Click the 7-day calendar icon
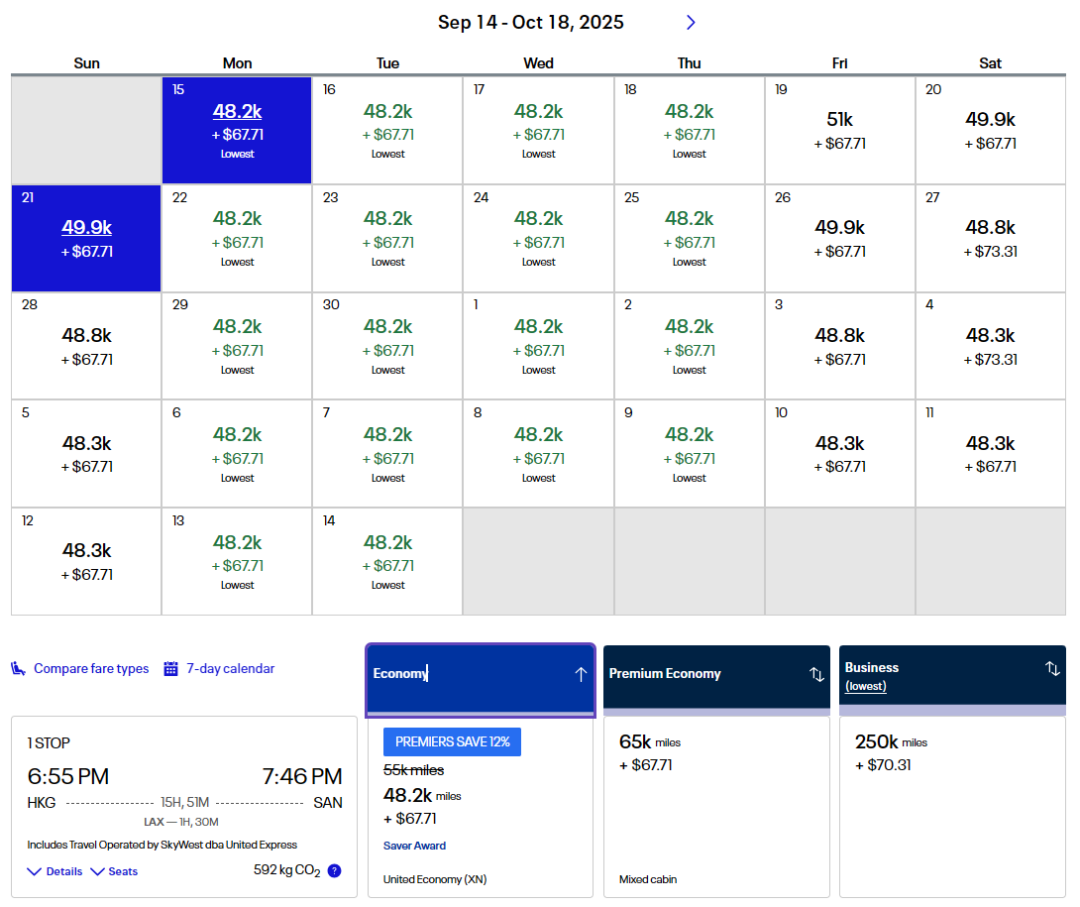1080x907 pixels. 171,669
